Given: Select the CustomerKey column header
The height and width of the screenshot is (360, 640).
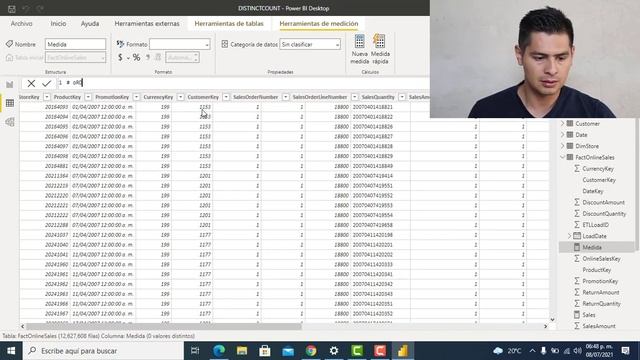Looking at the screenshot, I should pyautogui.click(x=203, y=97).
